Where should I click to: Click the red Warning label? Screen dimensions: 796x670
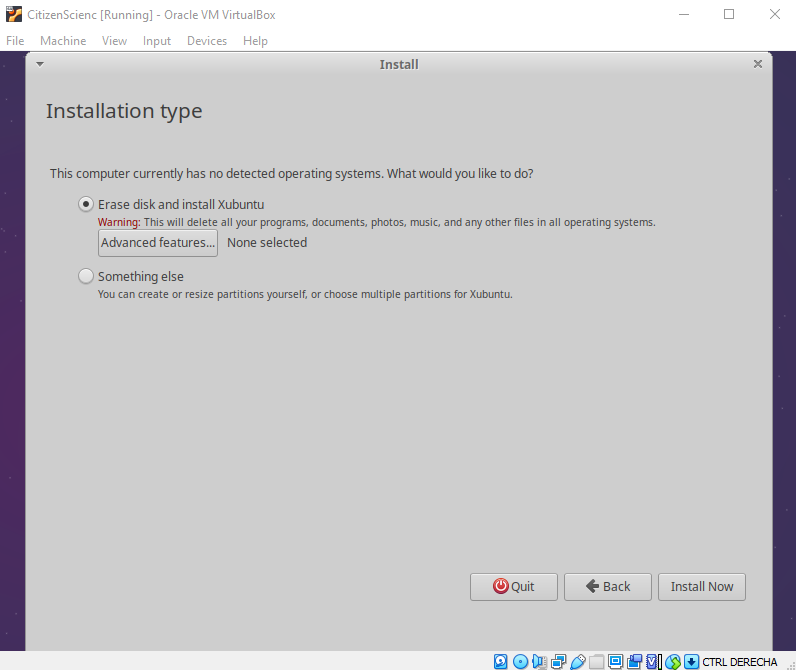(x=119, y=222)
